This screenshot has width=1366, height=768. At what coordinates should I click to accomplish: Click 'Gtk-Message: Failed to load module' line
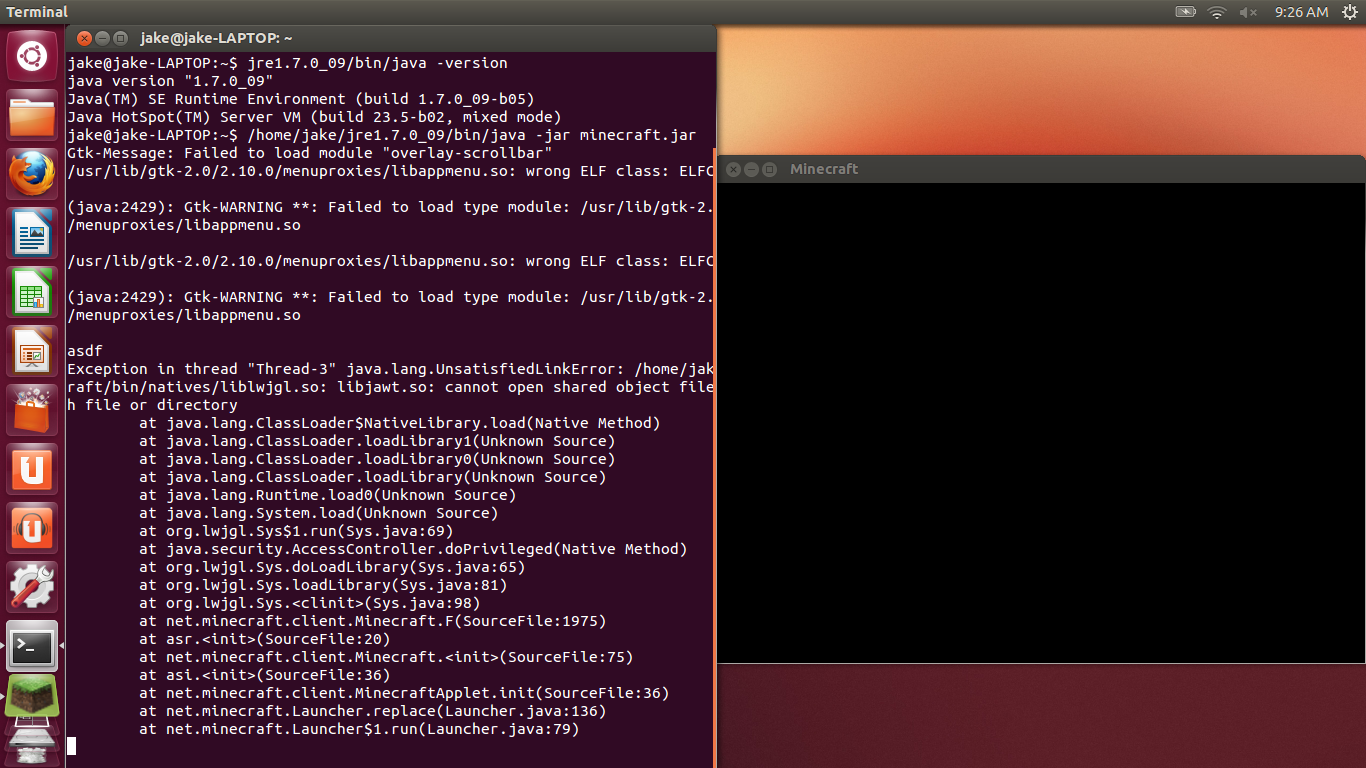click(x=310, y=153)
